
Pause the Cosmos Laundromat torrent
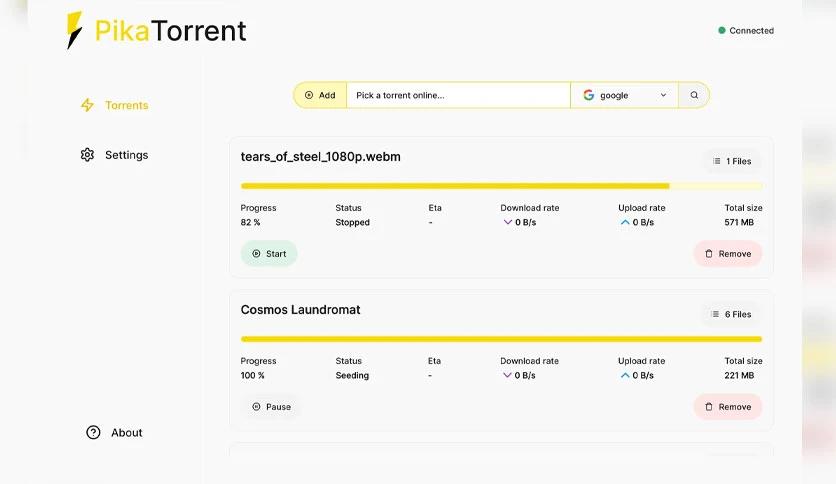tap(271, 407)
